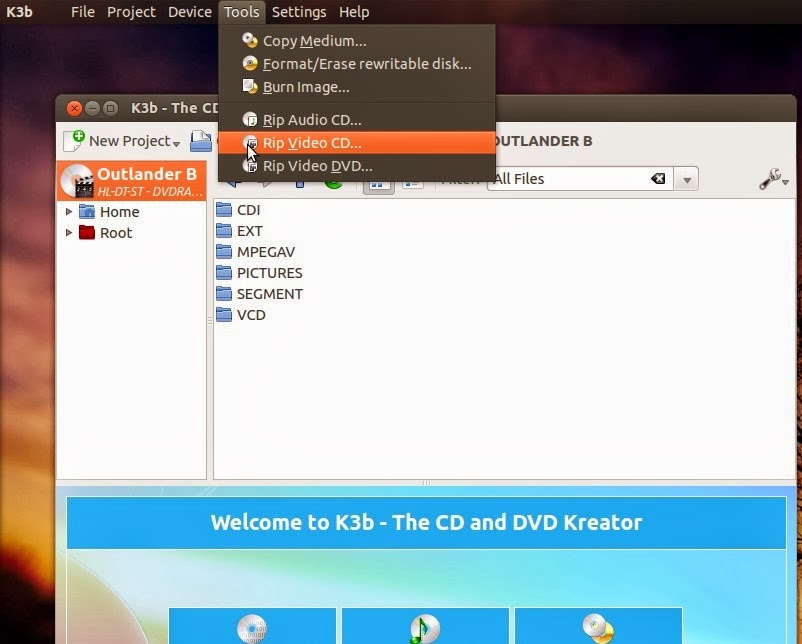This screenshot has width=802, height=644.
Task: Click the Rip Audio CD icon
Action: pos(250,119)
